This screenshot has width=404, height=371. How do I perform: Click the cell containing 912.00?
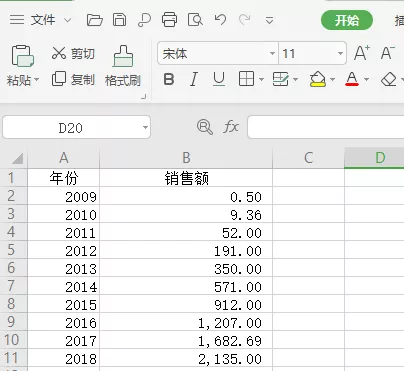186,304
